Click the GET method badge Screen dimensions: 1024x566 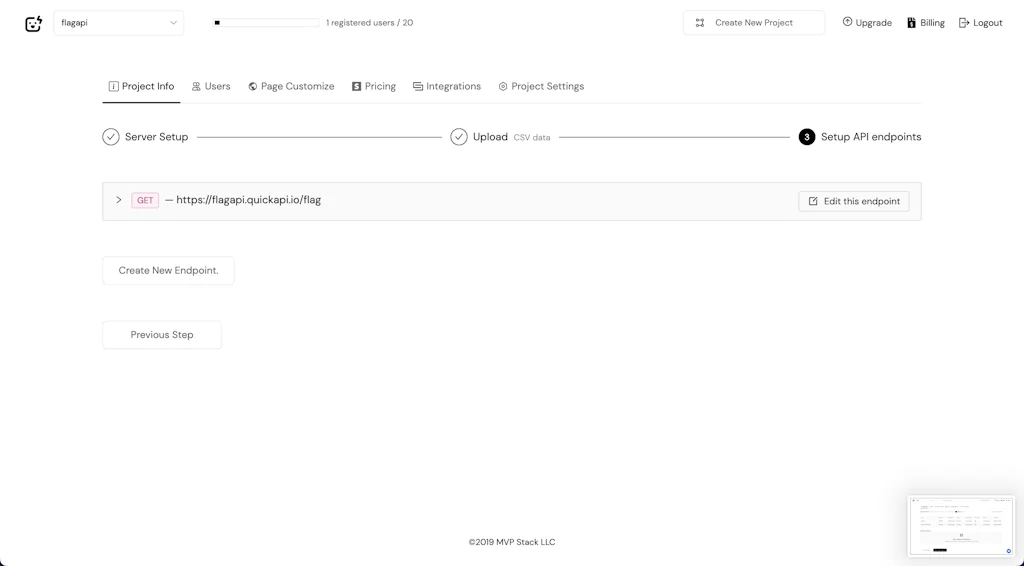(145, 200)
